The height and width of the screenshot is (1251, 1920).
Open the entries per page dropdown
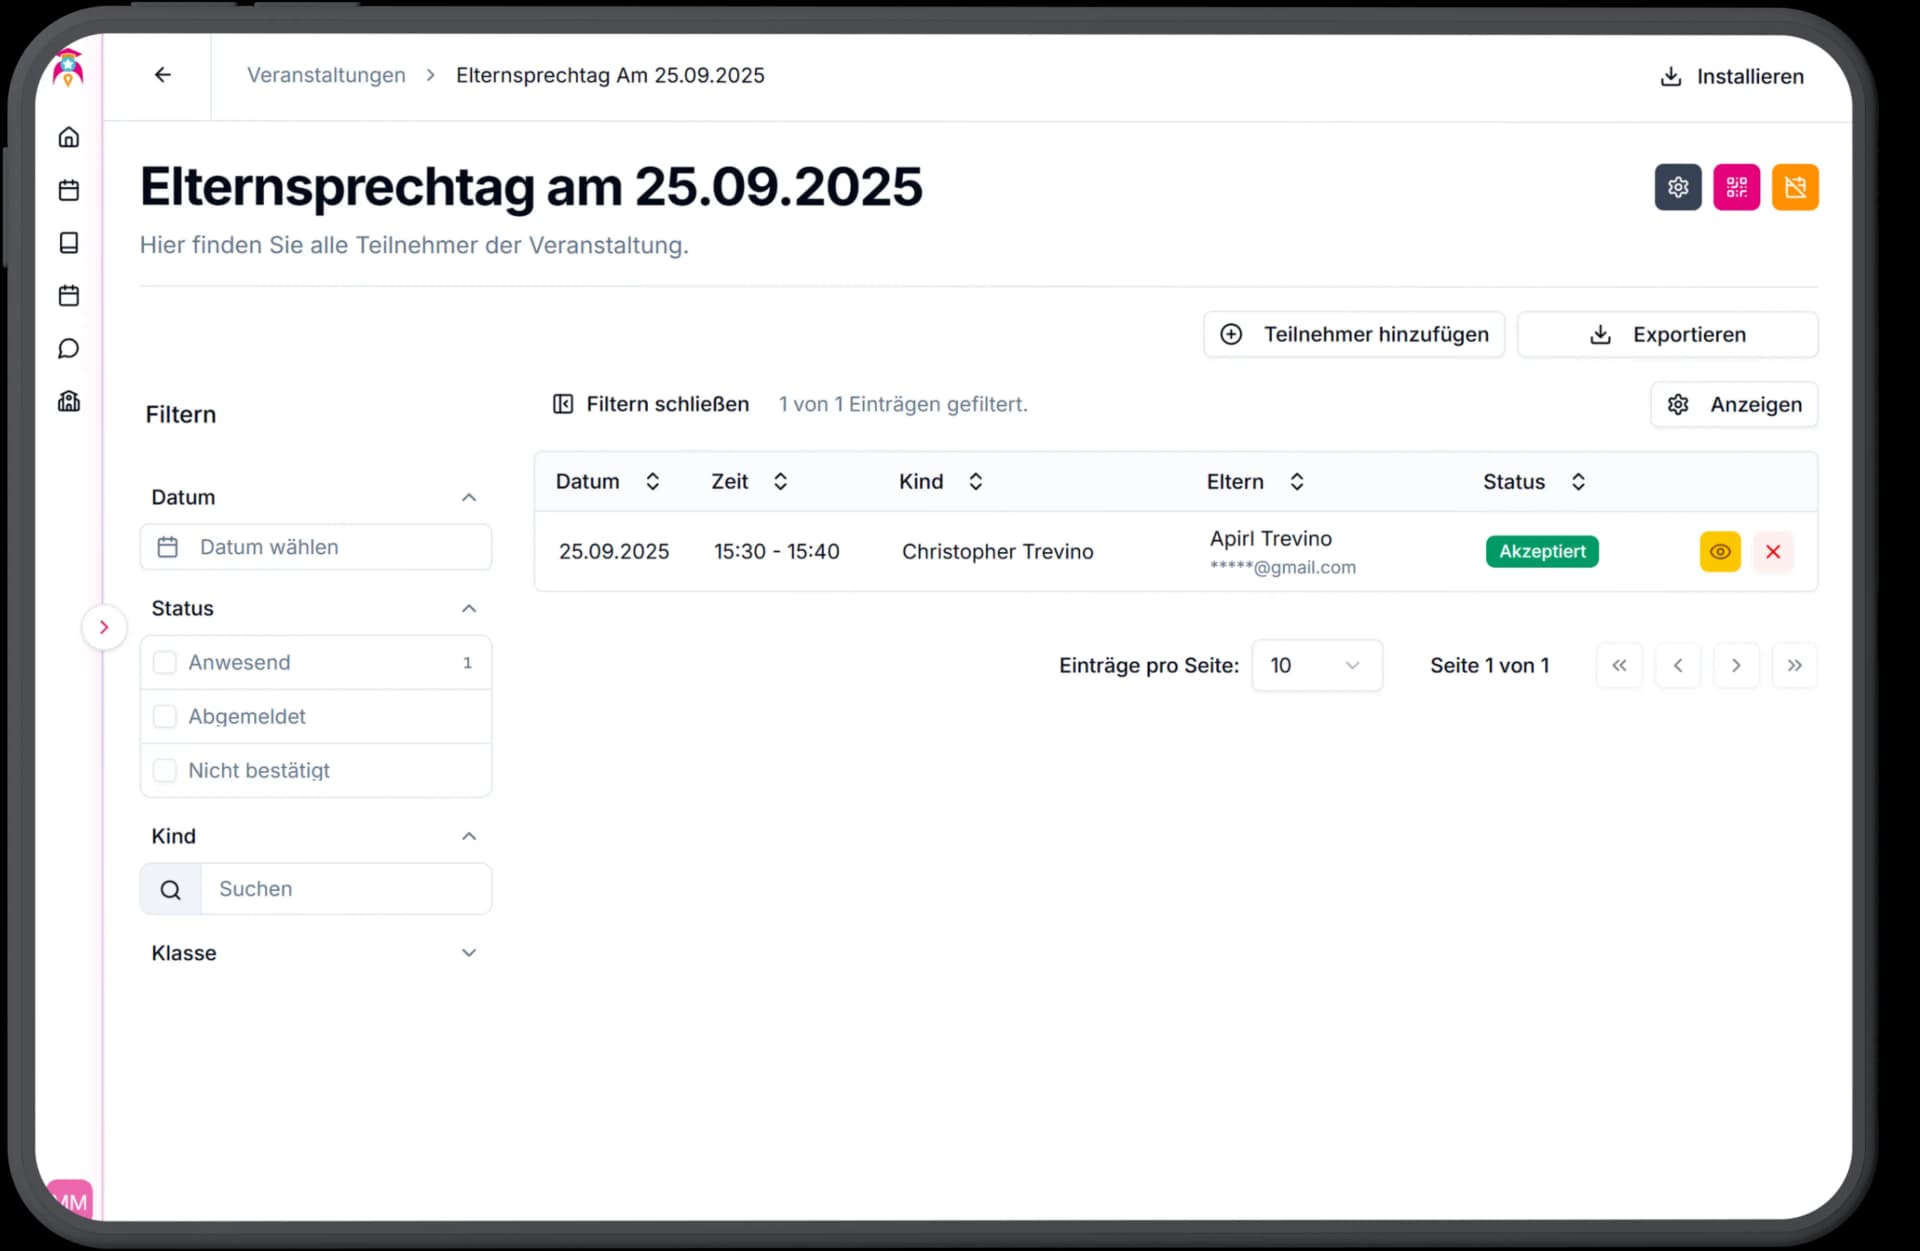tap(1316, 665)
